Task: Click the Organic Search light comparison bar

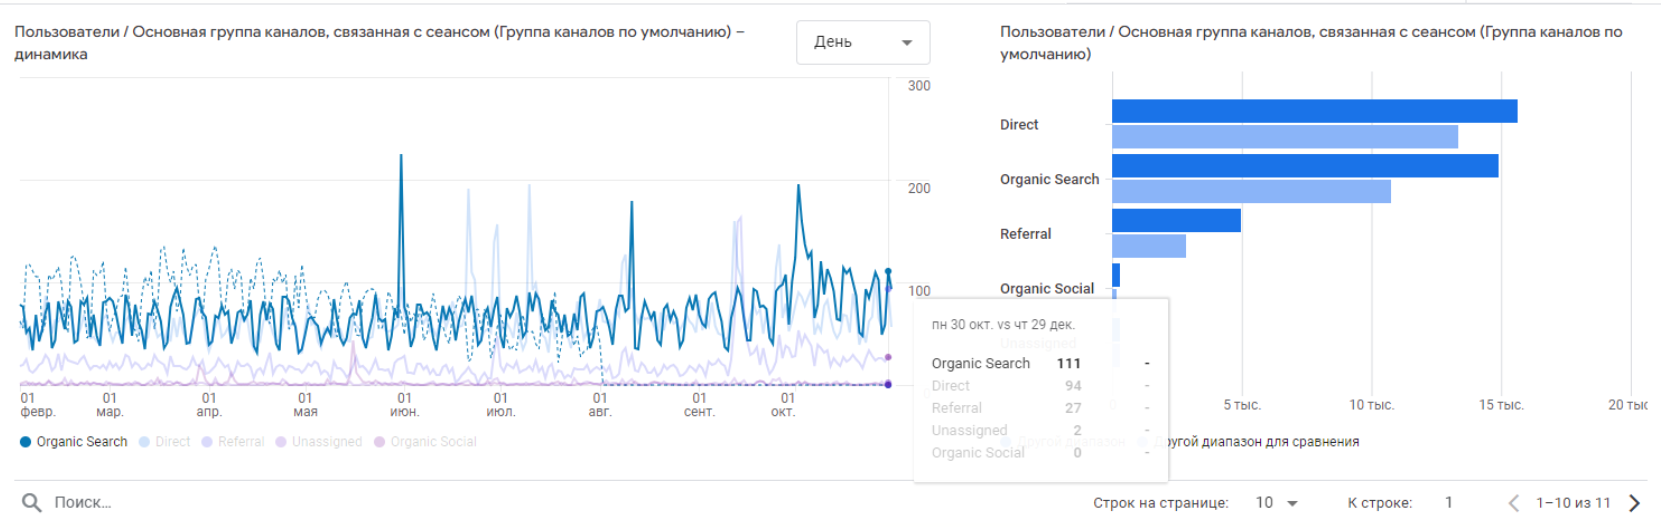Action: [x=1251, y=191]
